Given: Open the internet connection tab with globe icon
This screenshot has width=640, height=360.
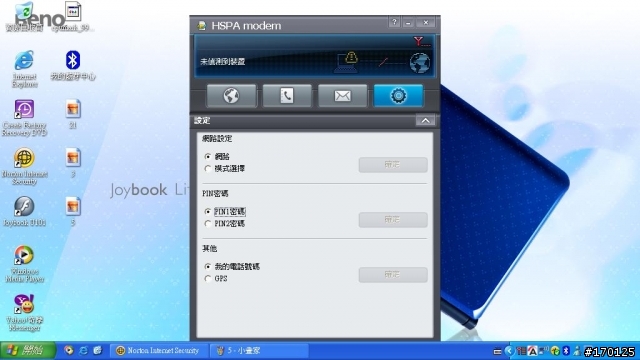Looking at the screenshot, I should 231,96.
